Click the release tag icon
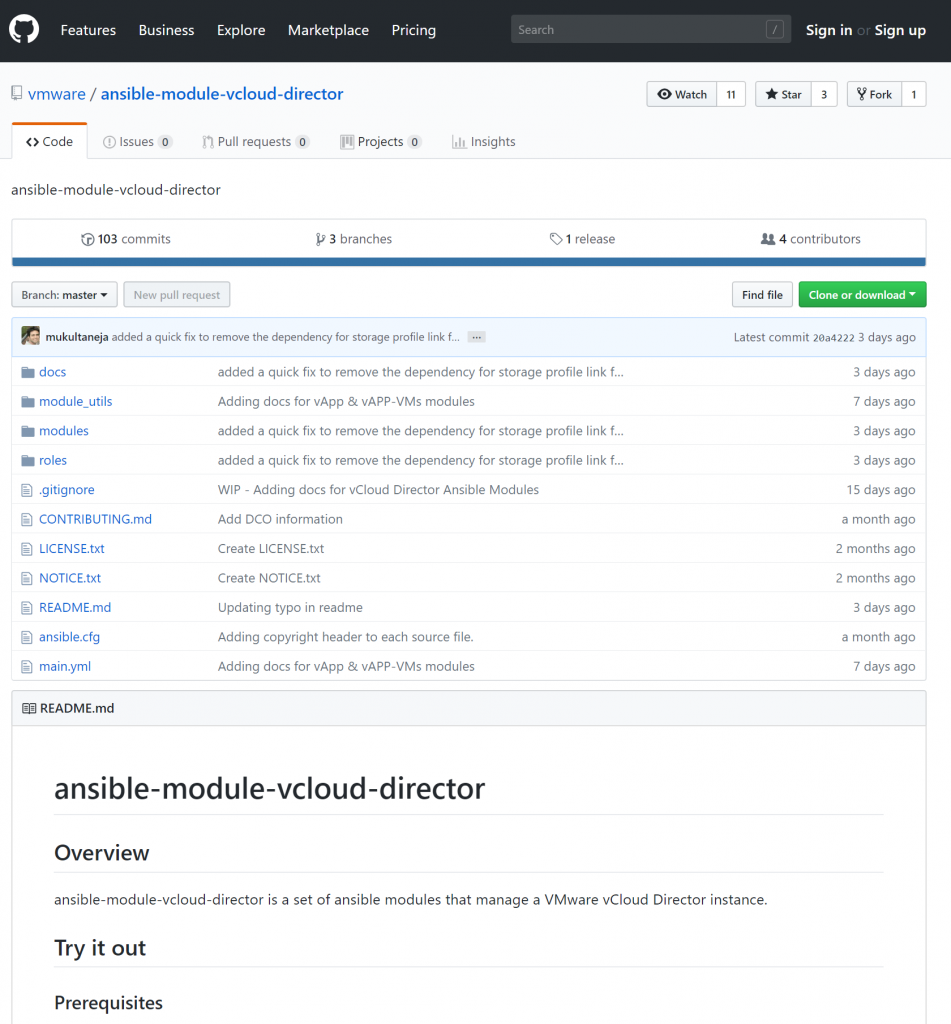This screenshot has height=1024, width=951. pyautogui.click(x=556, y=239)
